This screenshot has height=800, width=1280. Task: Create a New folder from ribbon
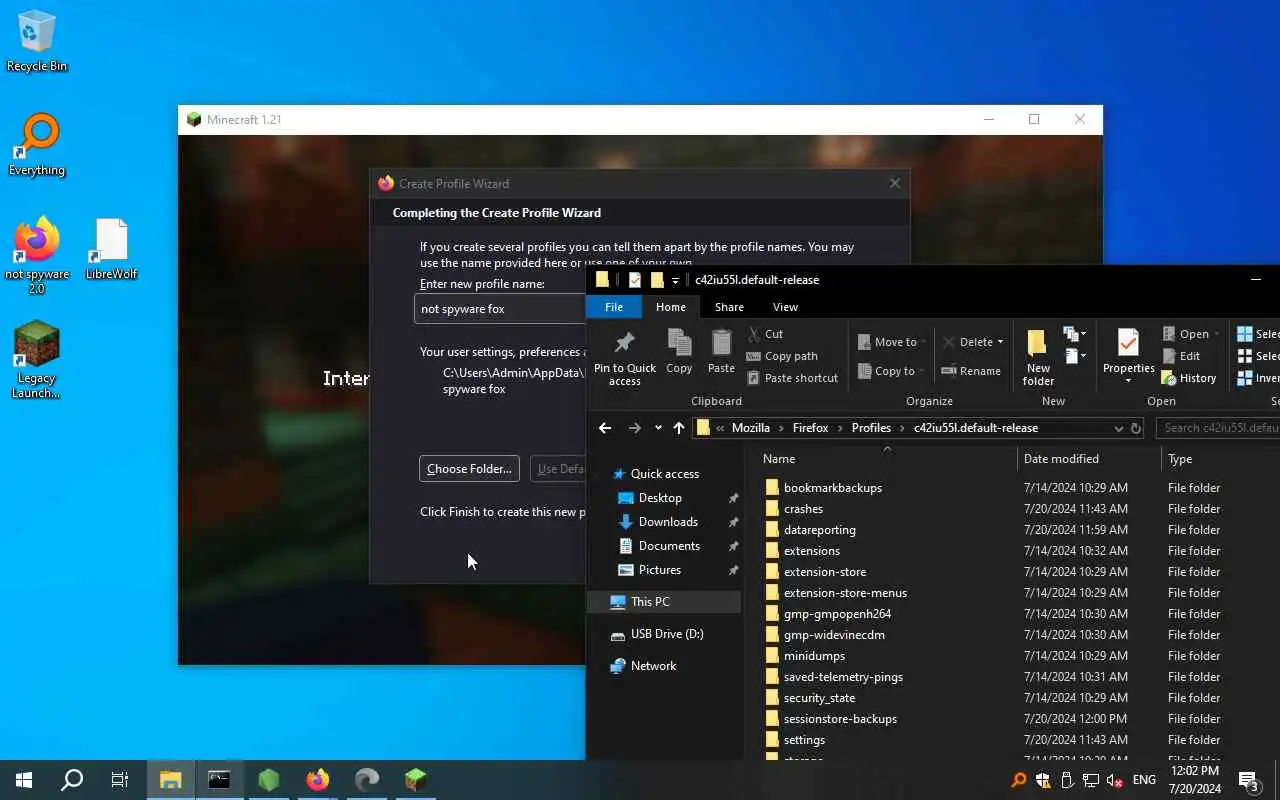pos(1038,358)
